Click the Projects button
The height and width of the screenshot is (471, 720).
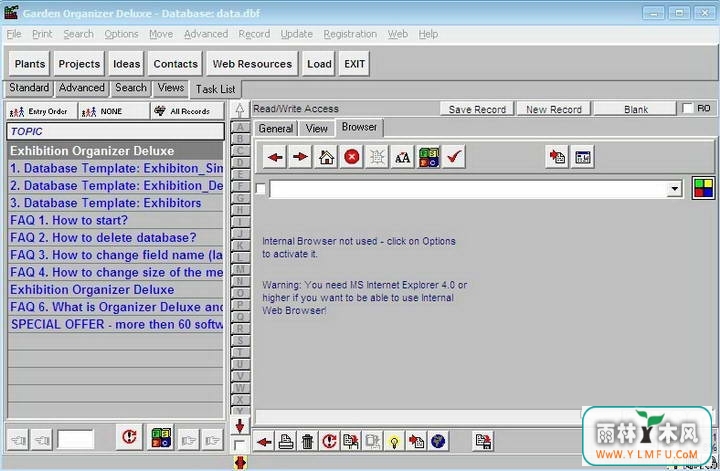pos(79,64)
